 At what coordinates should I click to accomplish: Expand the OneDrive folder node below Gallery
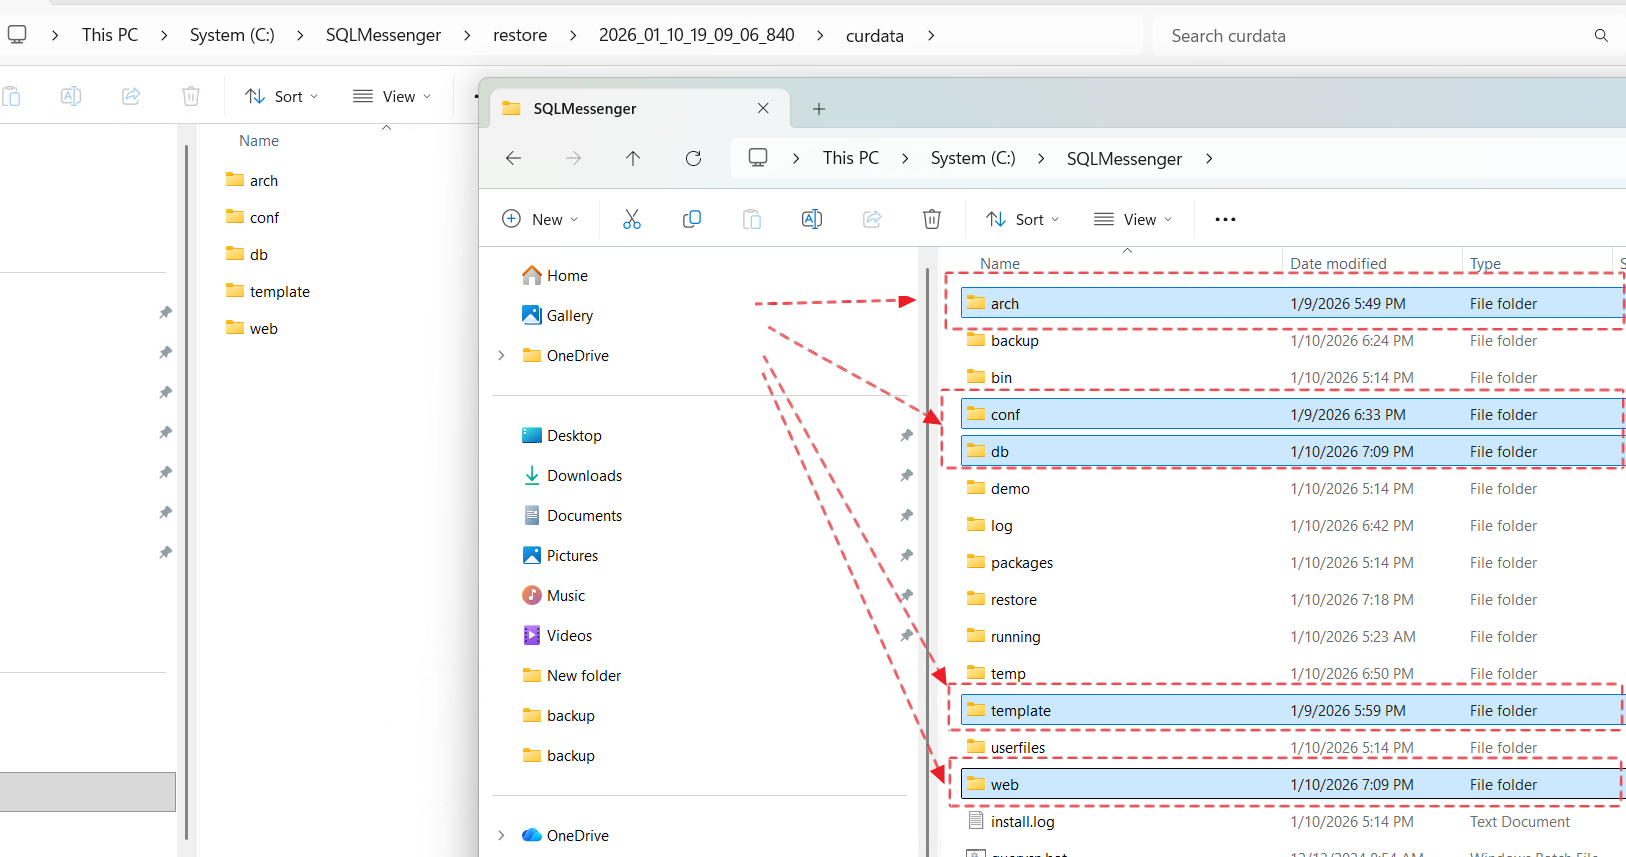click(x=501, y=355)
